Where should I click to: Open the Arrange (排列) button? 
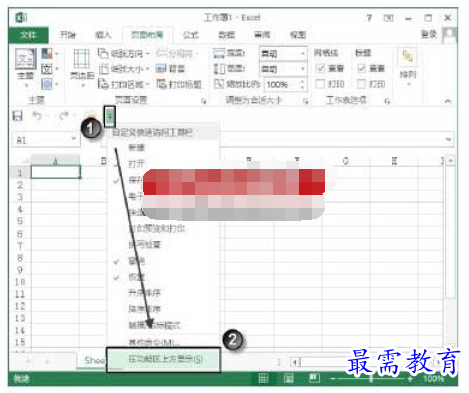pyautogui.click(x=408, y=68)
